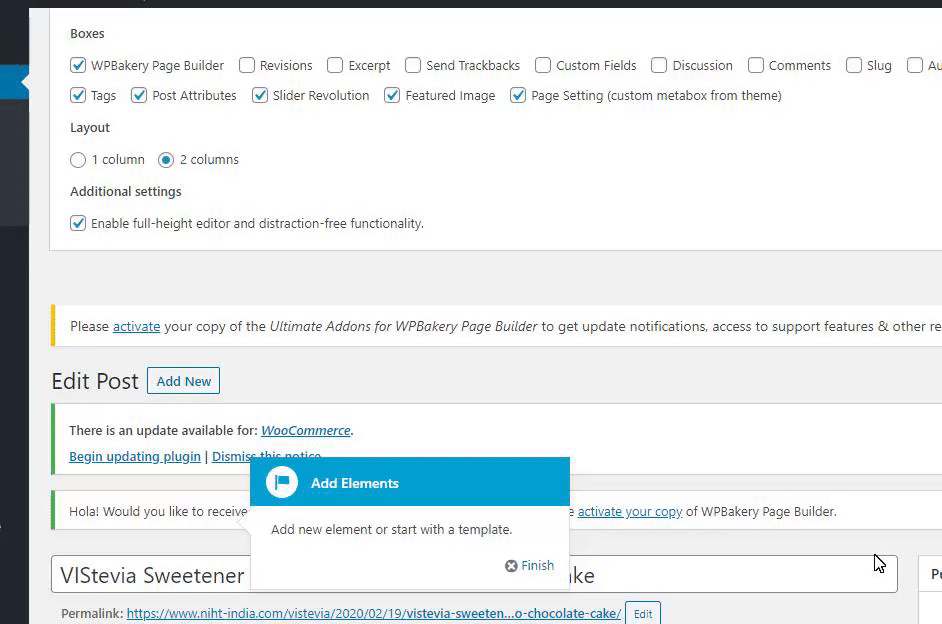This screenshot has height=624, width=942.
Task: Open the post permalink URL
Action: click(374, 613)
